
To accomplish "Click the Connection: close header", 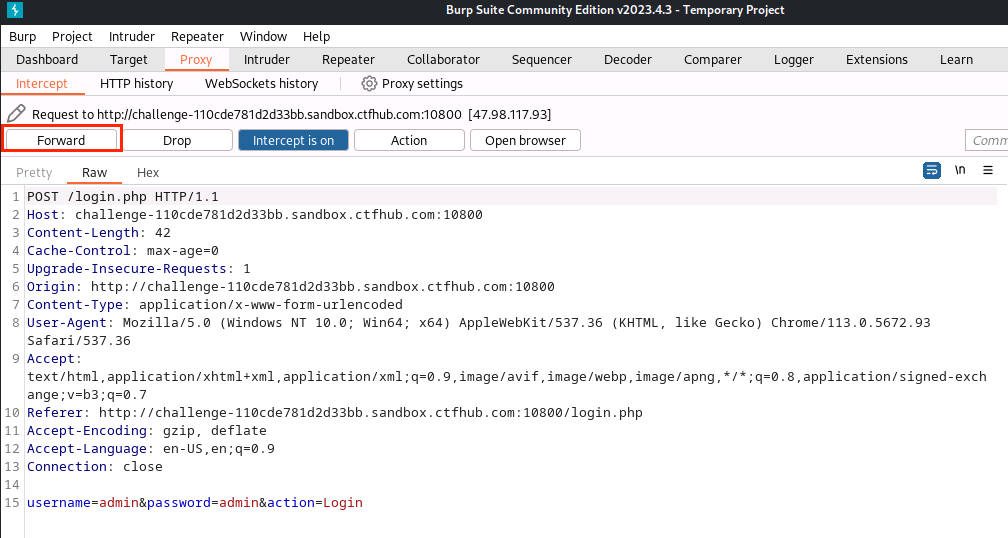I will tap(94, 467).
